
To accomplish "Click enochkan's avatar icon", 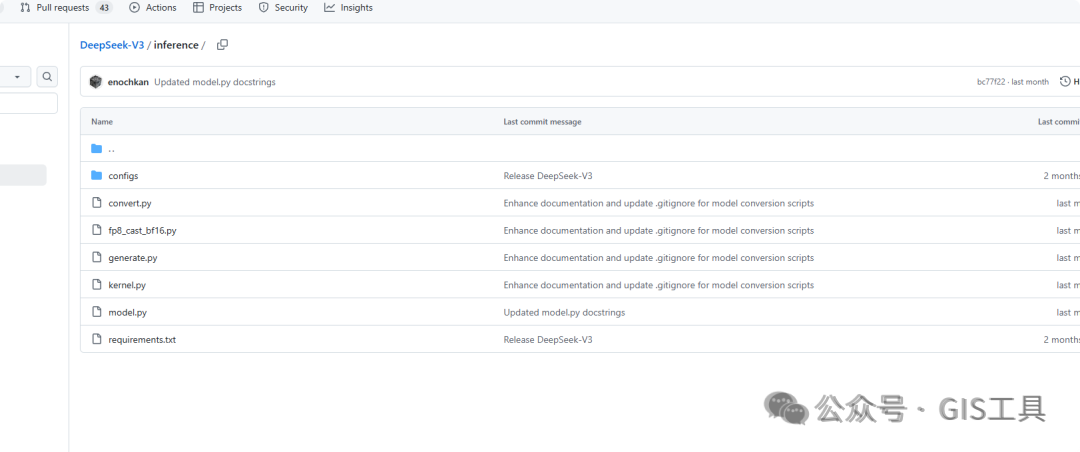I will (x=96, y=82).
